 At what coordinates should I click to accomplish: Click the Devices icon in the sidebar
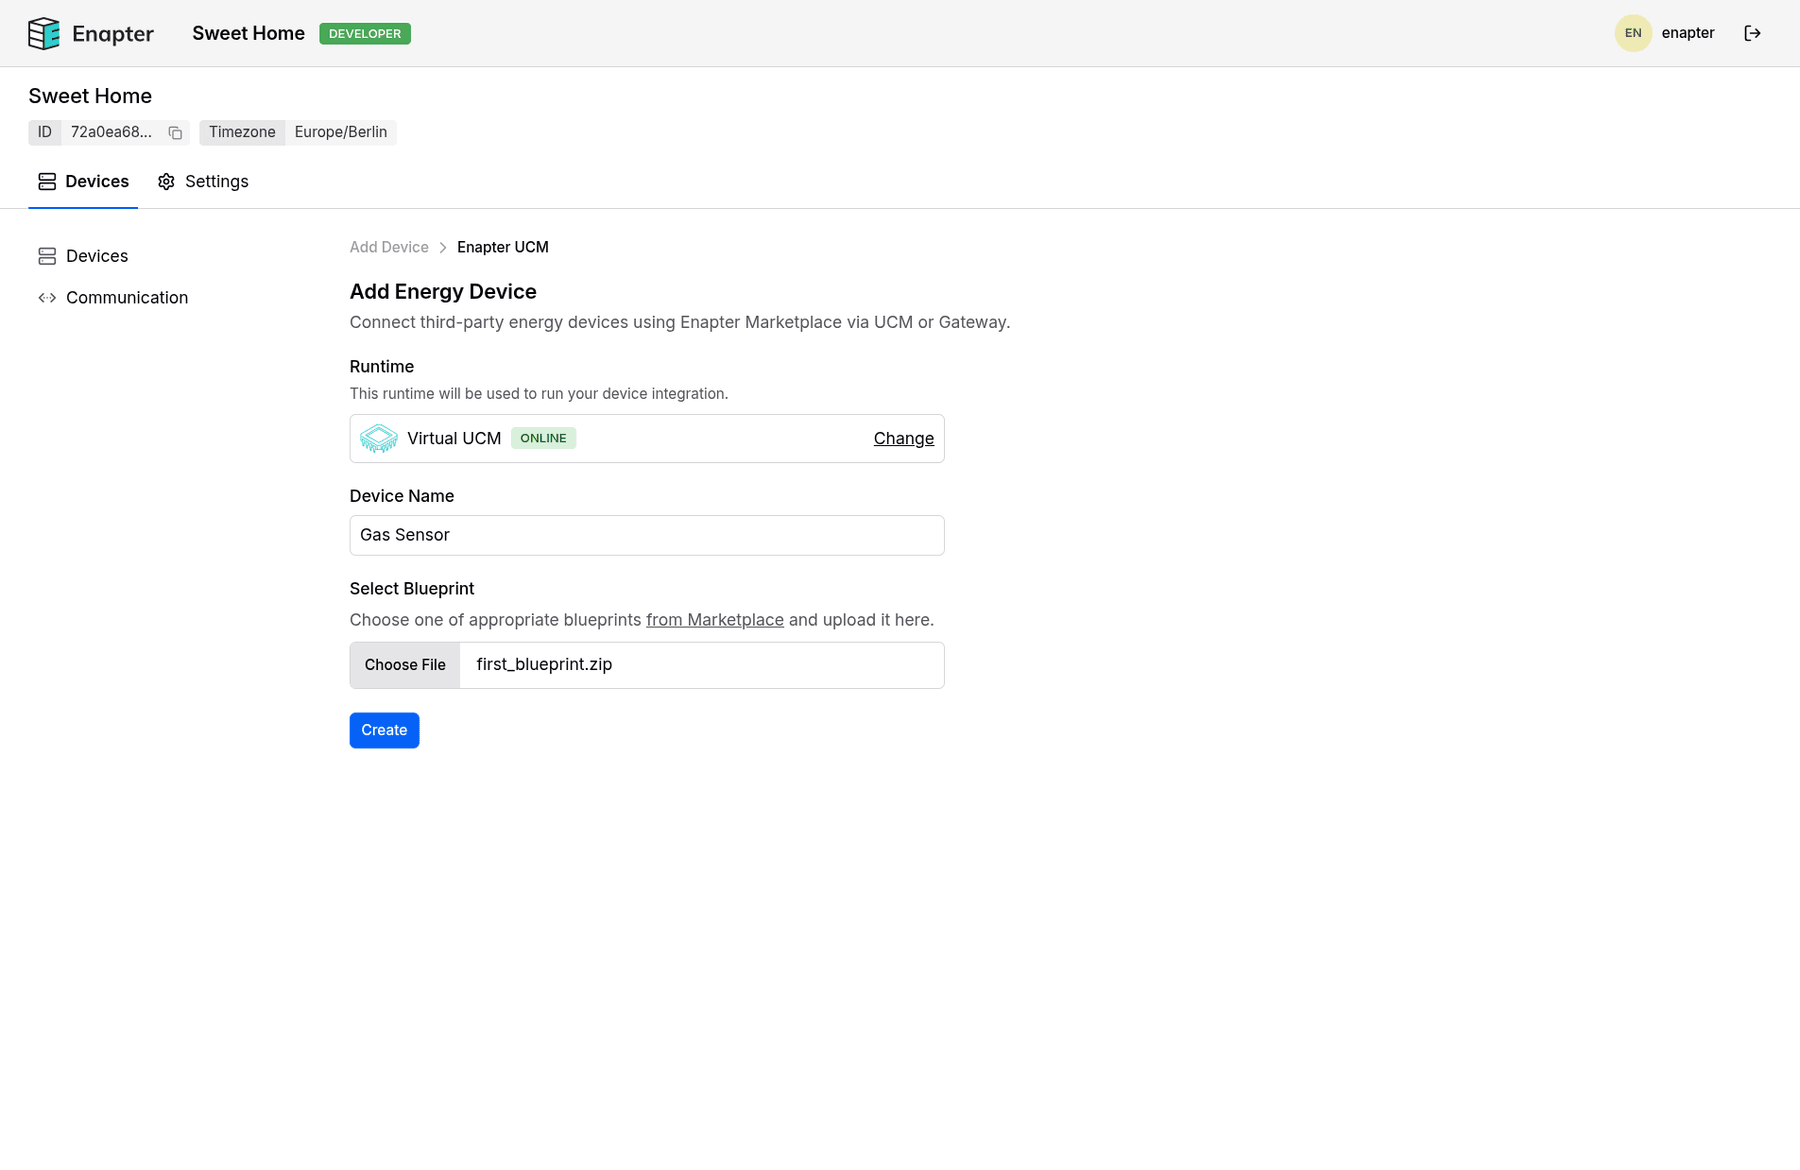point(47,256)
